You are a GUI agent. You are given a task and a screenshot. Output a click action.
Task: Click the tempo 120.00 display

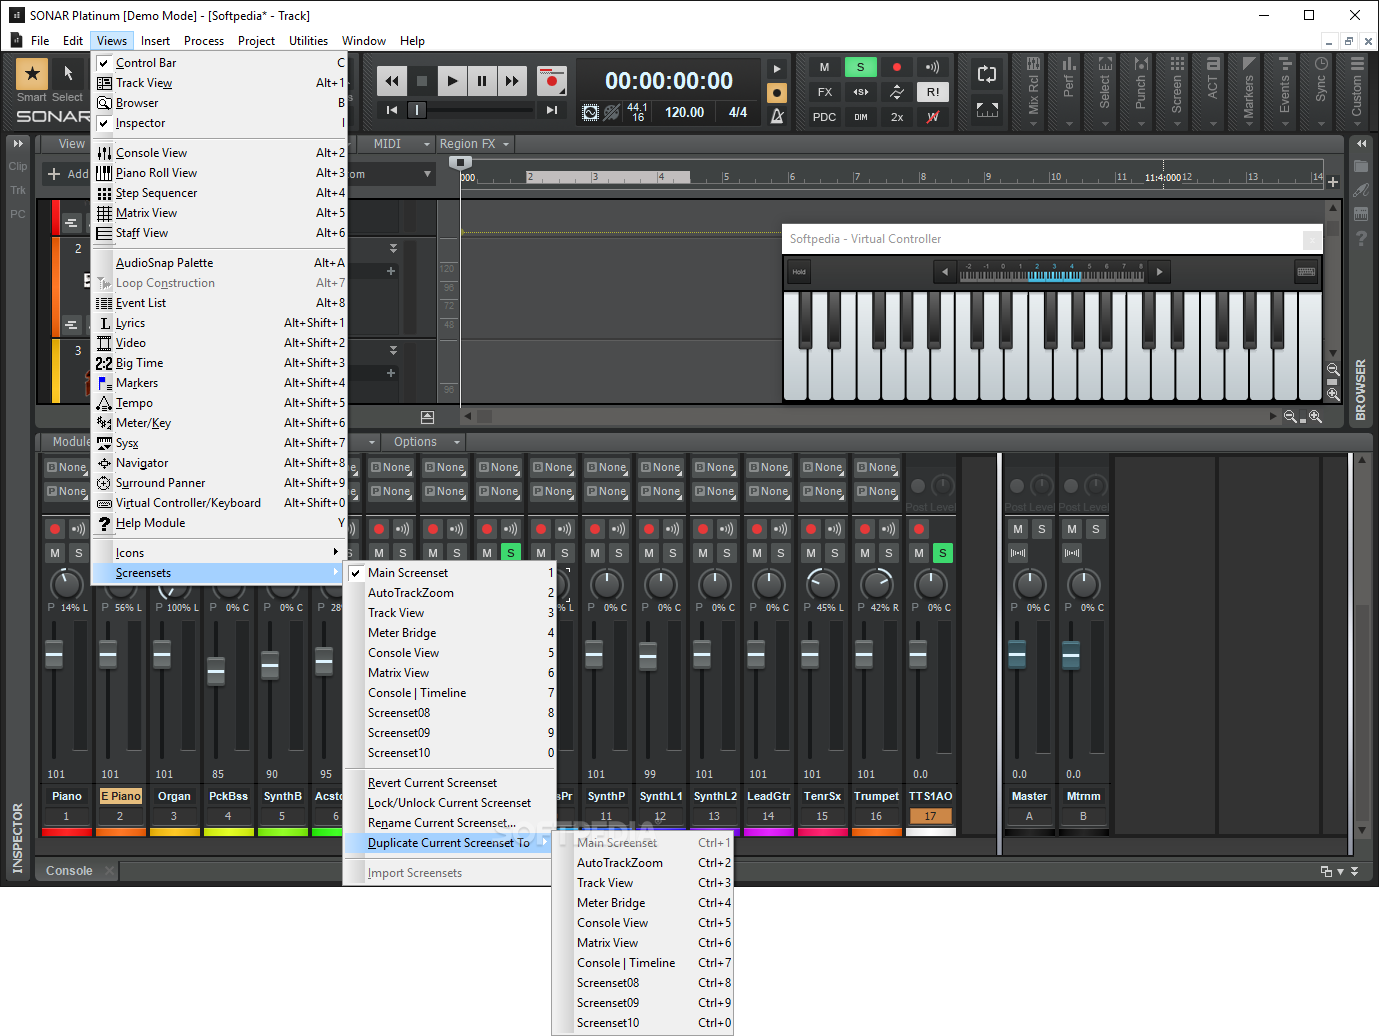pos(684,113)
